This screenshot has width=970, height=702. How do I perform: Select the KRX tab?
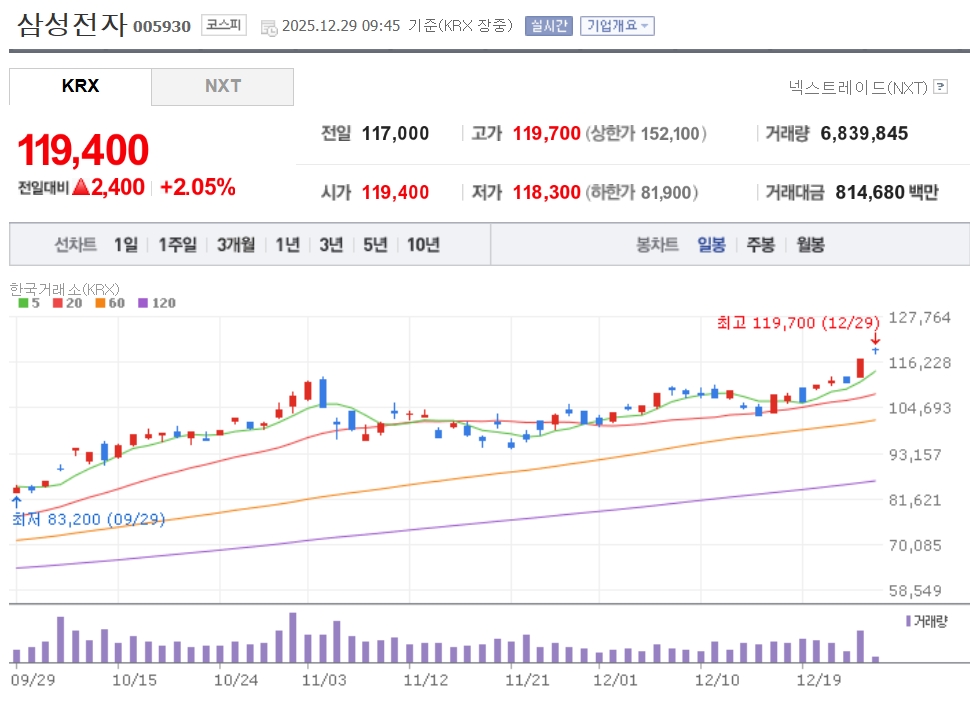[x=80, y=86]
